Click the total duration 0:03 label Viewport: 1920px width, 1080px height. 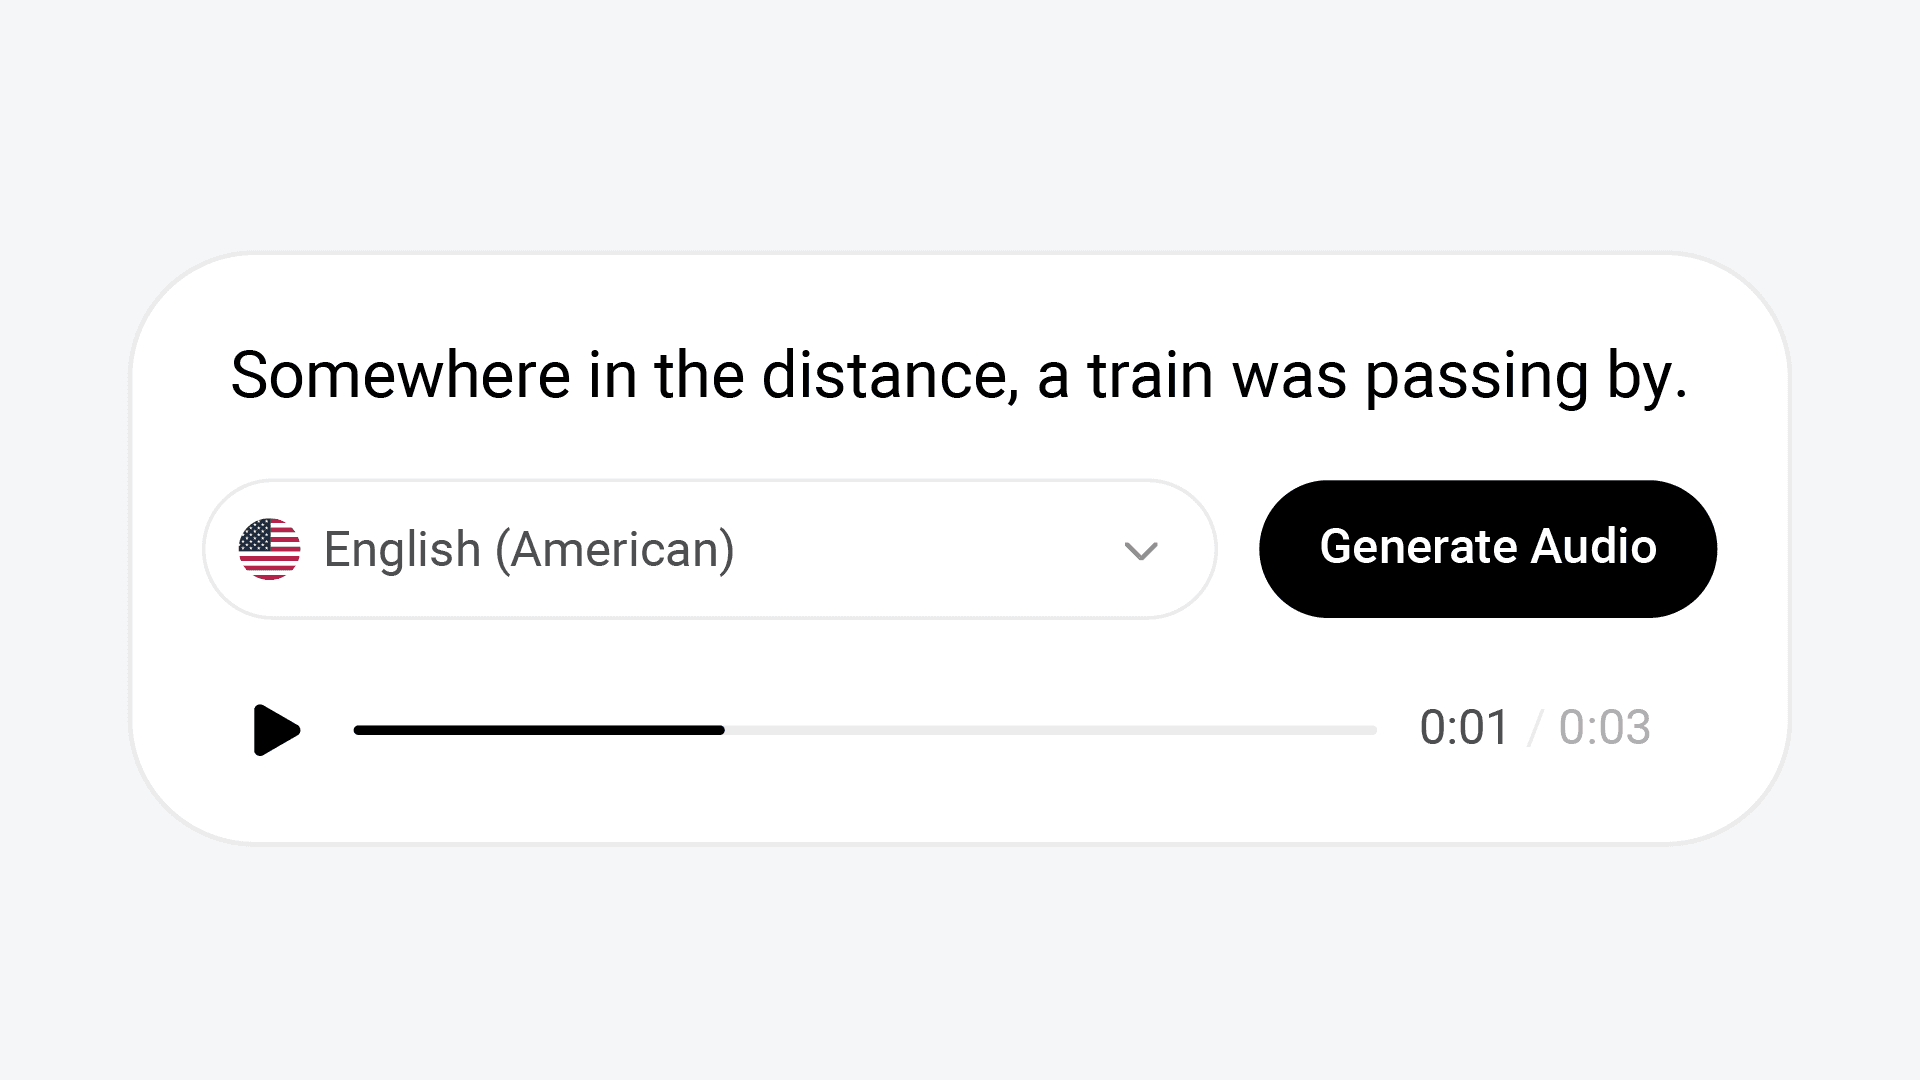pos(1604,727)
